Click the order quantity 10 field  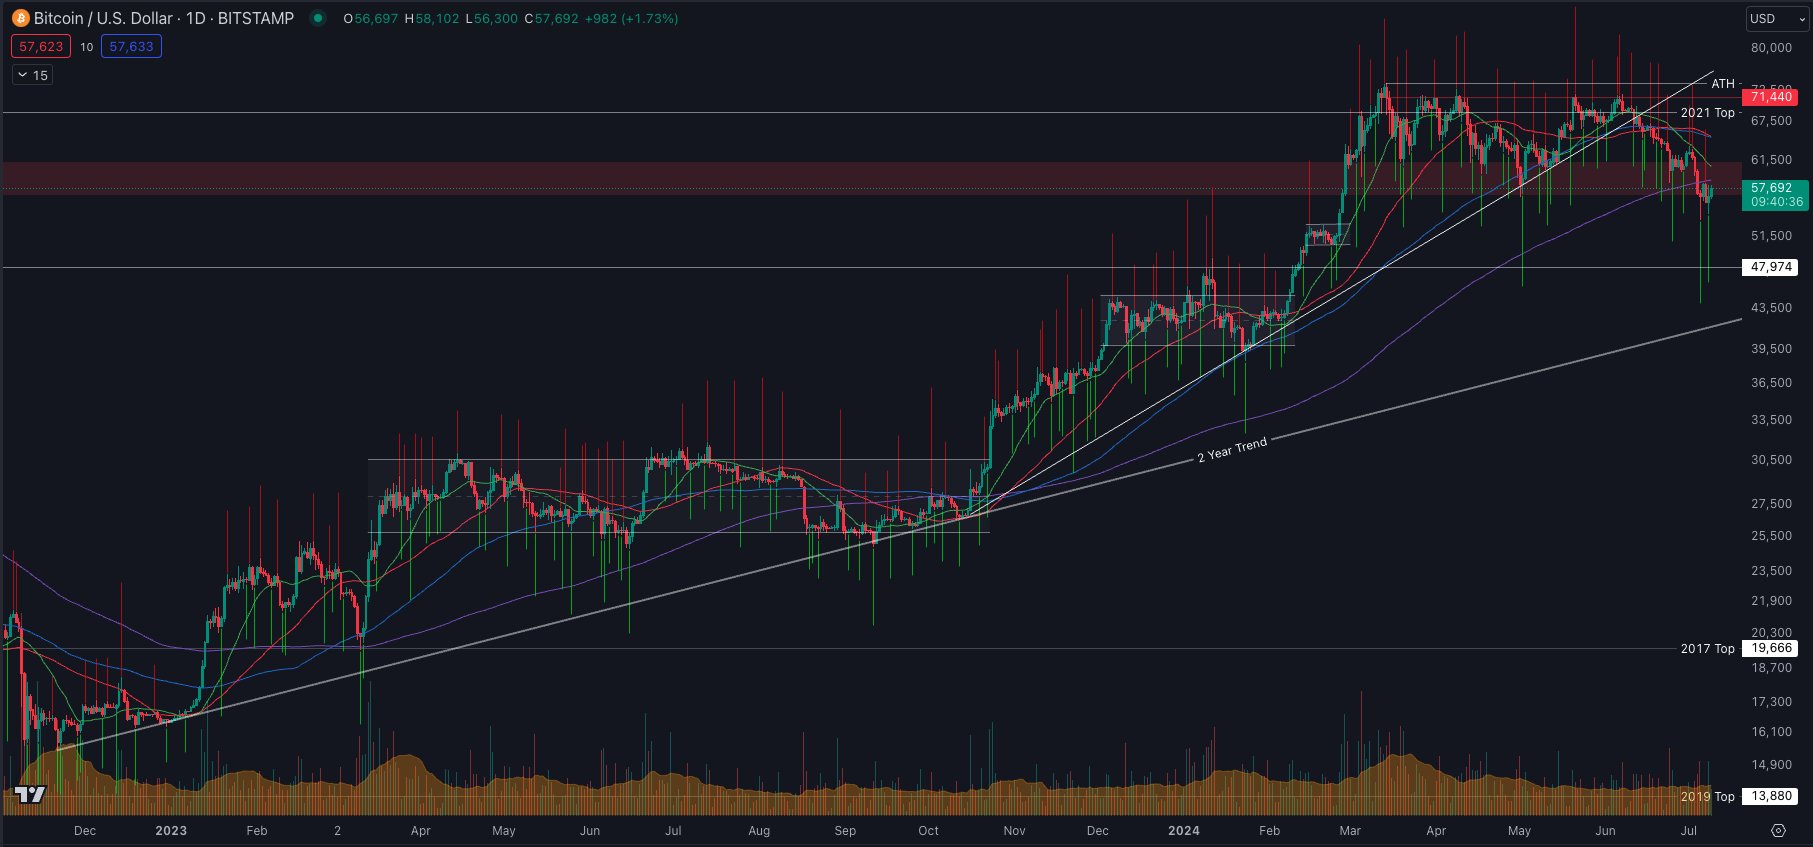coord(87,47)
